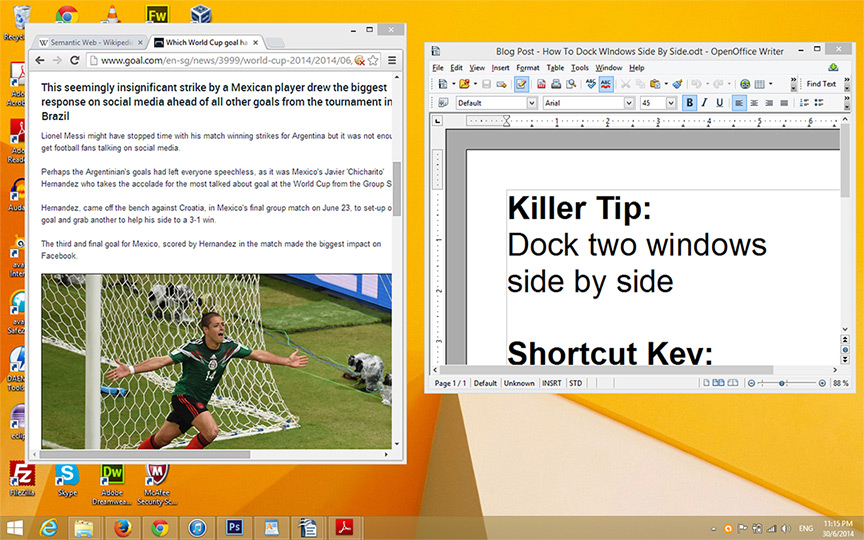Open the File menu in Writer

tap(438, 68)
